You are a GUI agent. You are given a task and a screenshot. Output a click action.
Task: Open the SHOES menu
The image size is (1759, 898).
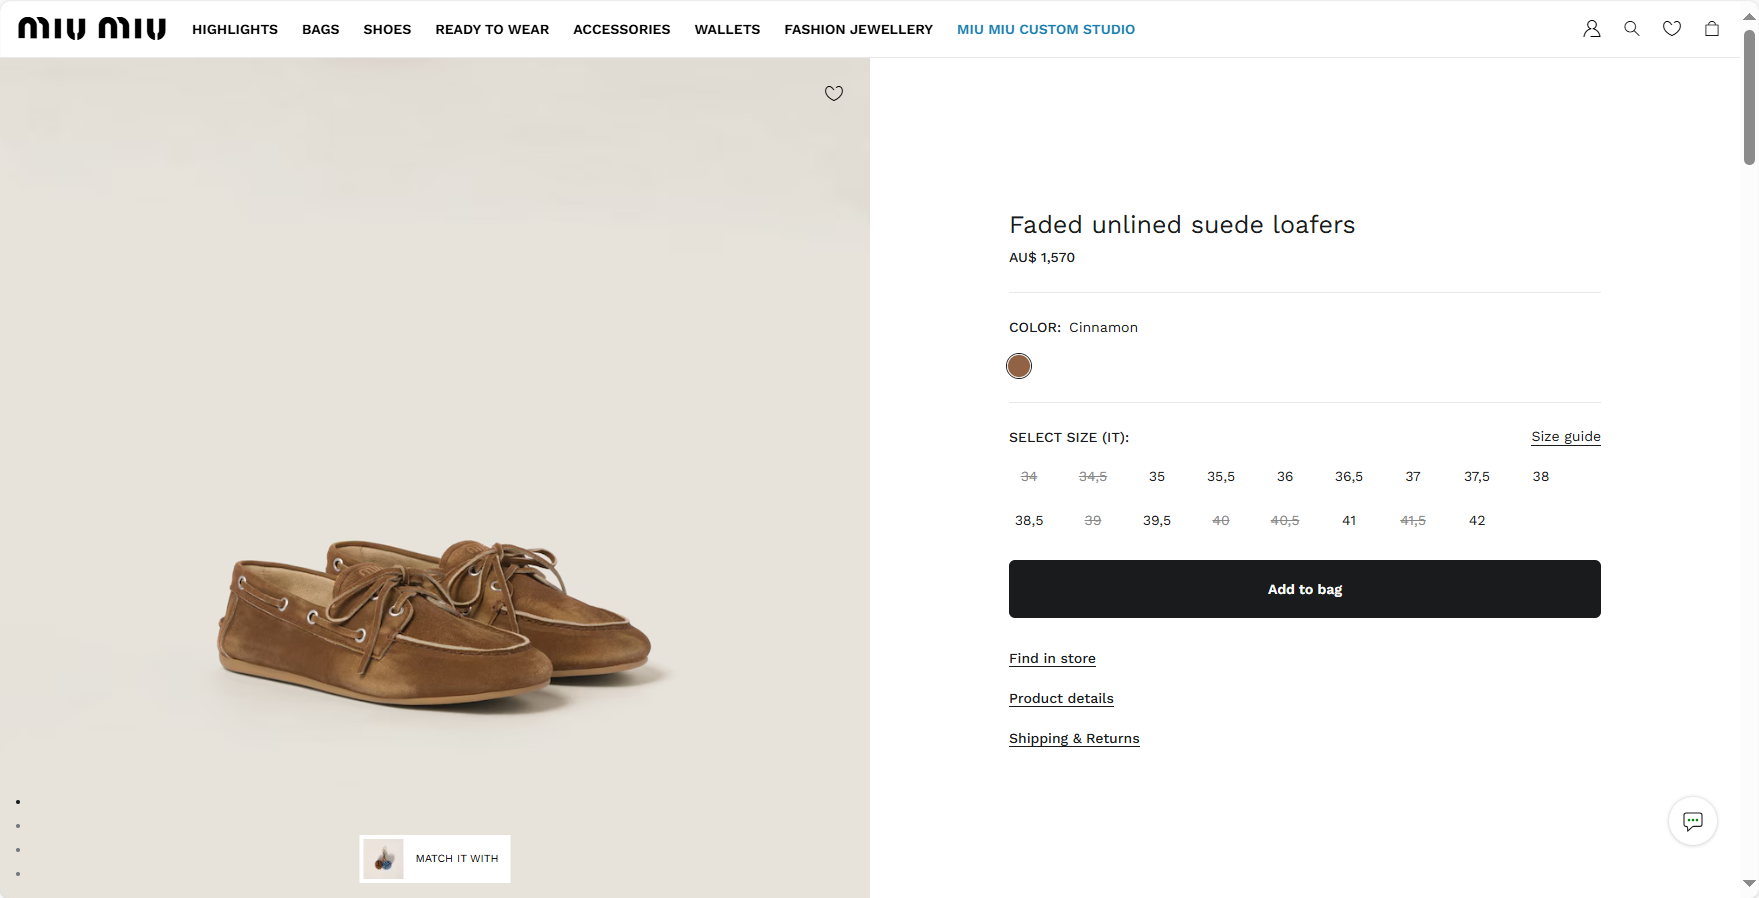click(x=387, y=29)
